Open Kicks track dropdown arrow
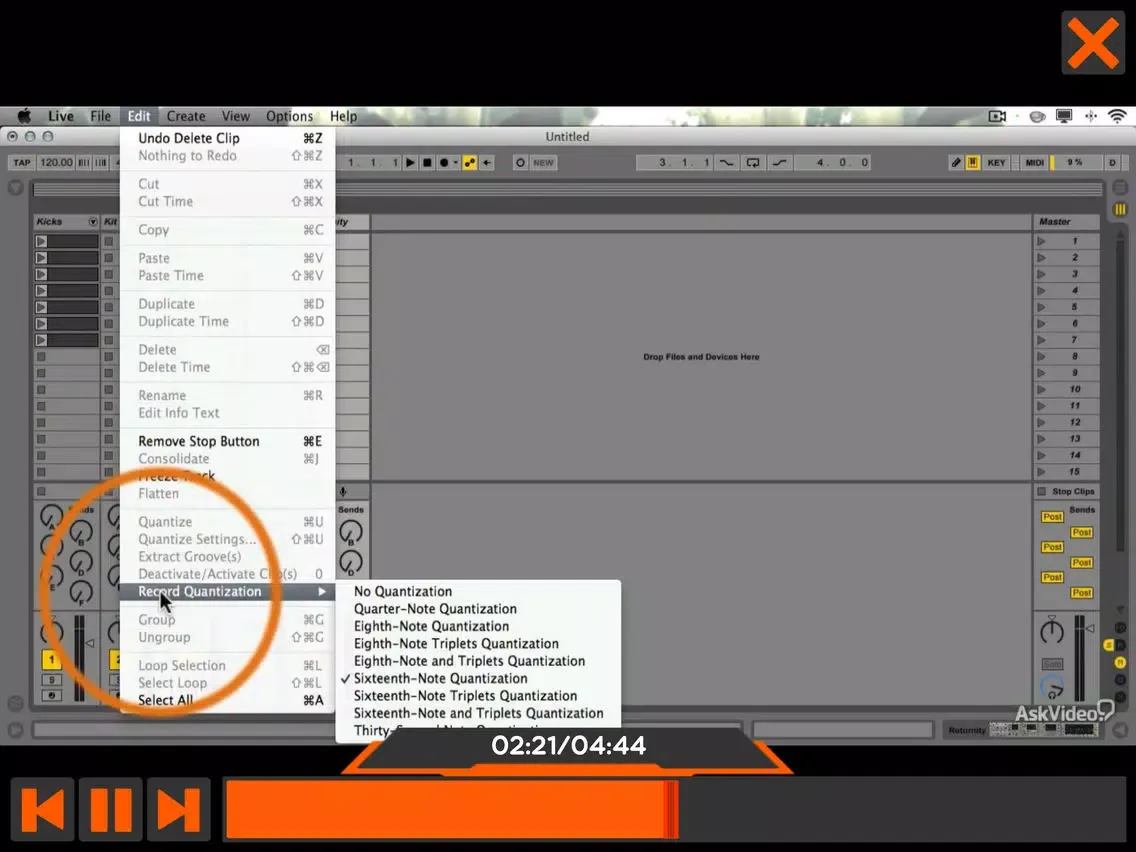 93,221
